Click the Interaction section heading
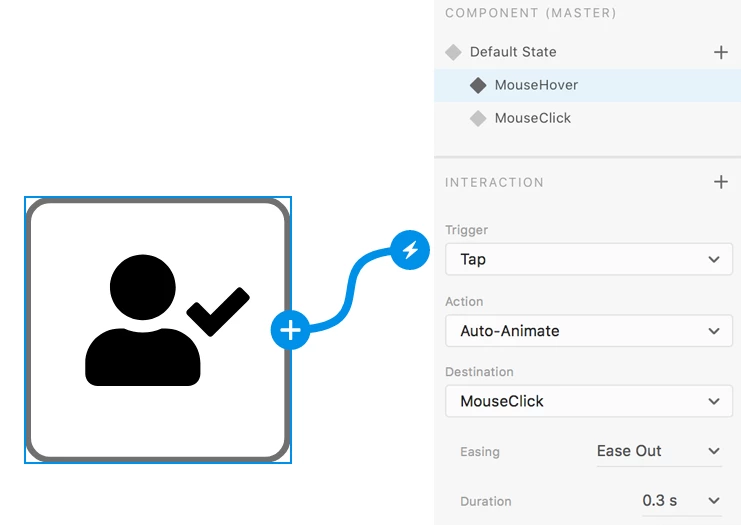 [494, 182]
